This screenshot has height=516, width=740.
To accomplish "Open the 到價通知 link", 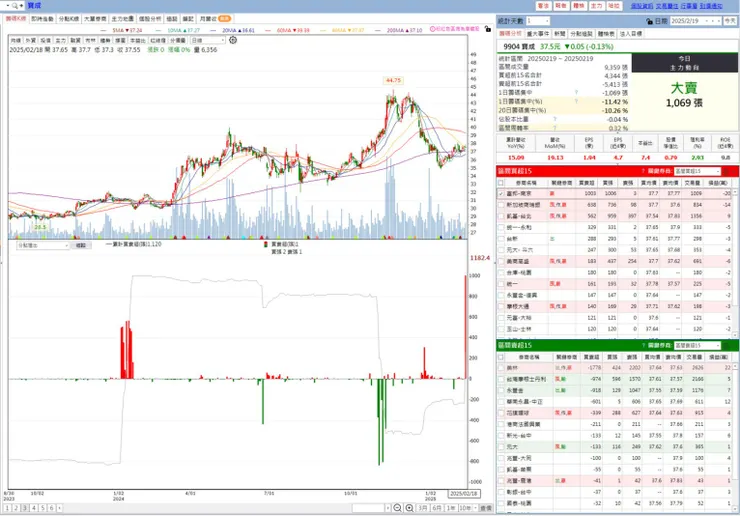I will click(711, 6).
